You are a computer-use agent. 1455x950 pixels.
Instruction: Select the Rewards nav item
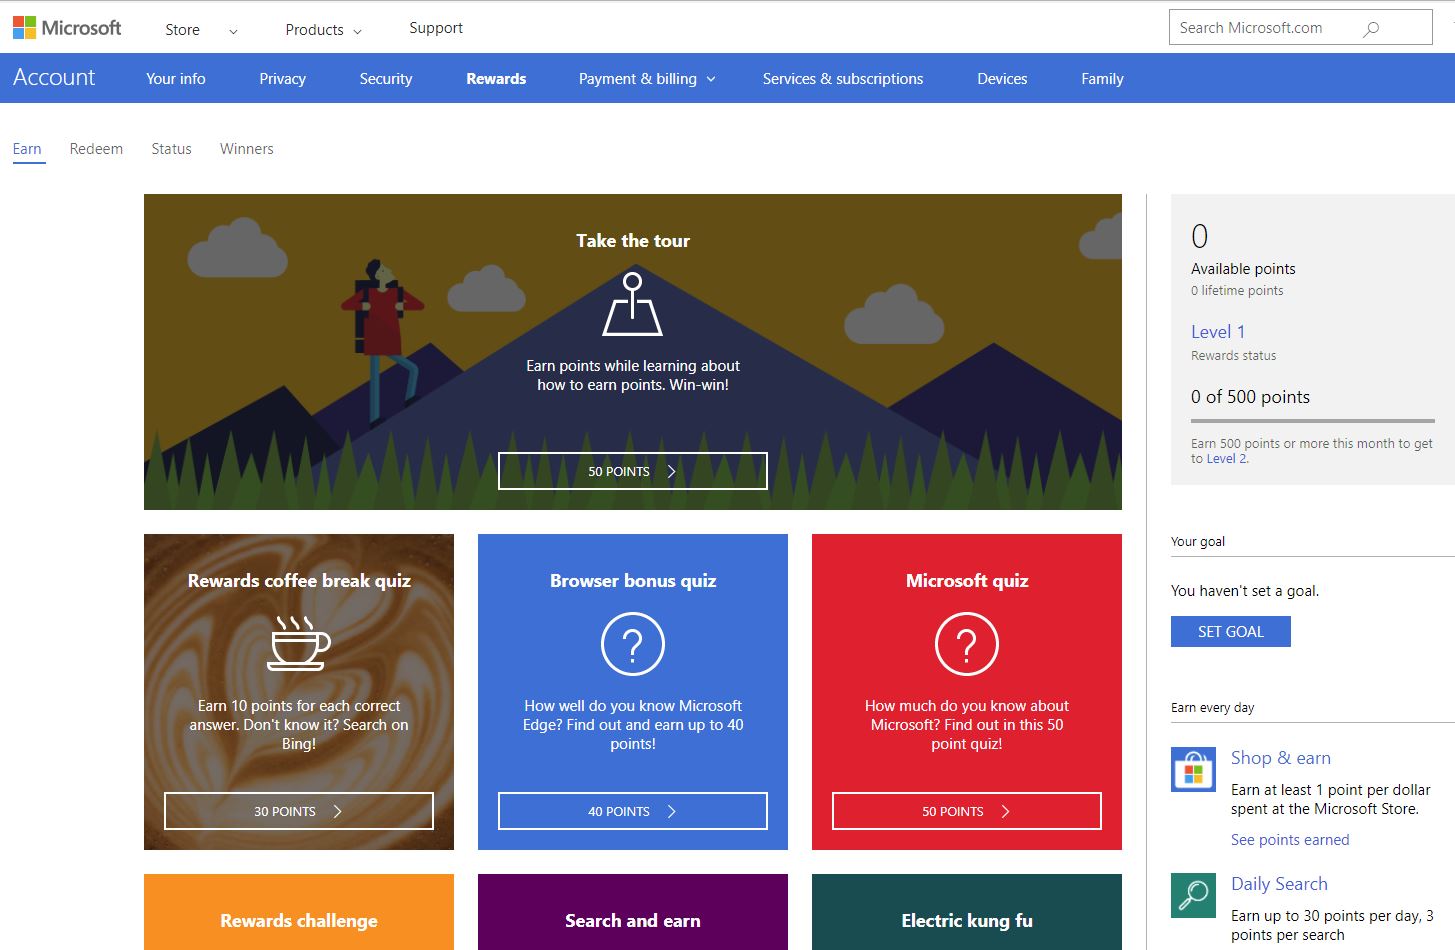click(496, 79)
